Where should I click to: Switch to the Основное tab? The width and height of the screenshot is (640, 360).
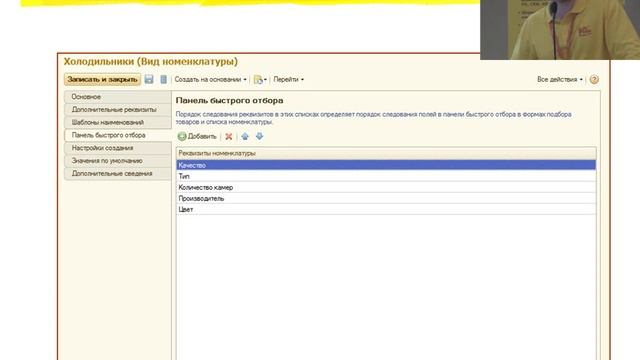(118, 97)
